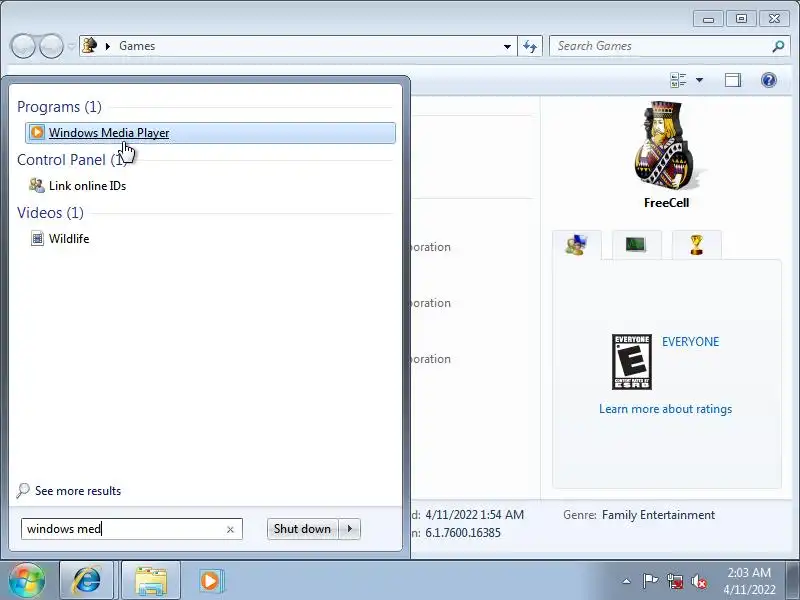Click Games in the address bar
This screenshot has height=600, width=800.
point(137,46)
